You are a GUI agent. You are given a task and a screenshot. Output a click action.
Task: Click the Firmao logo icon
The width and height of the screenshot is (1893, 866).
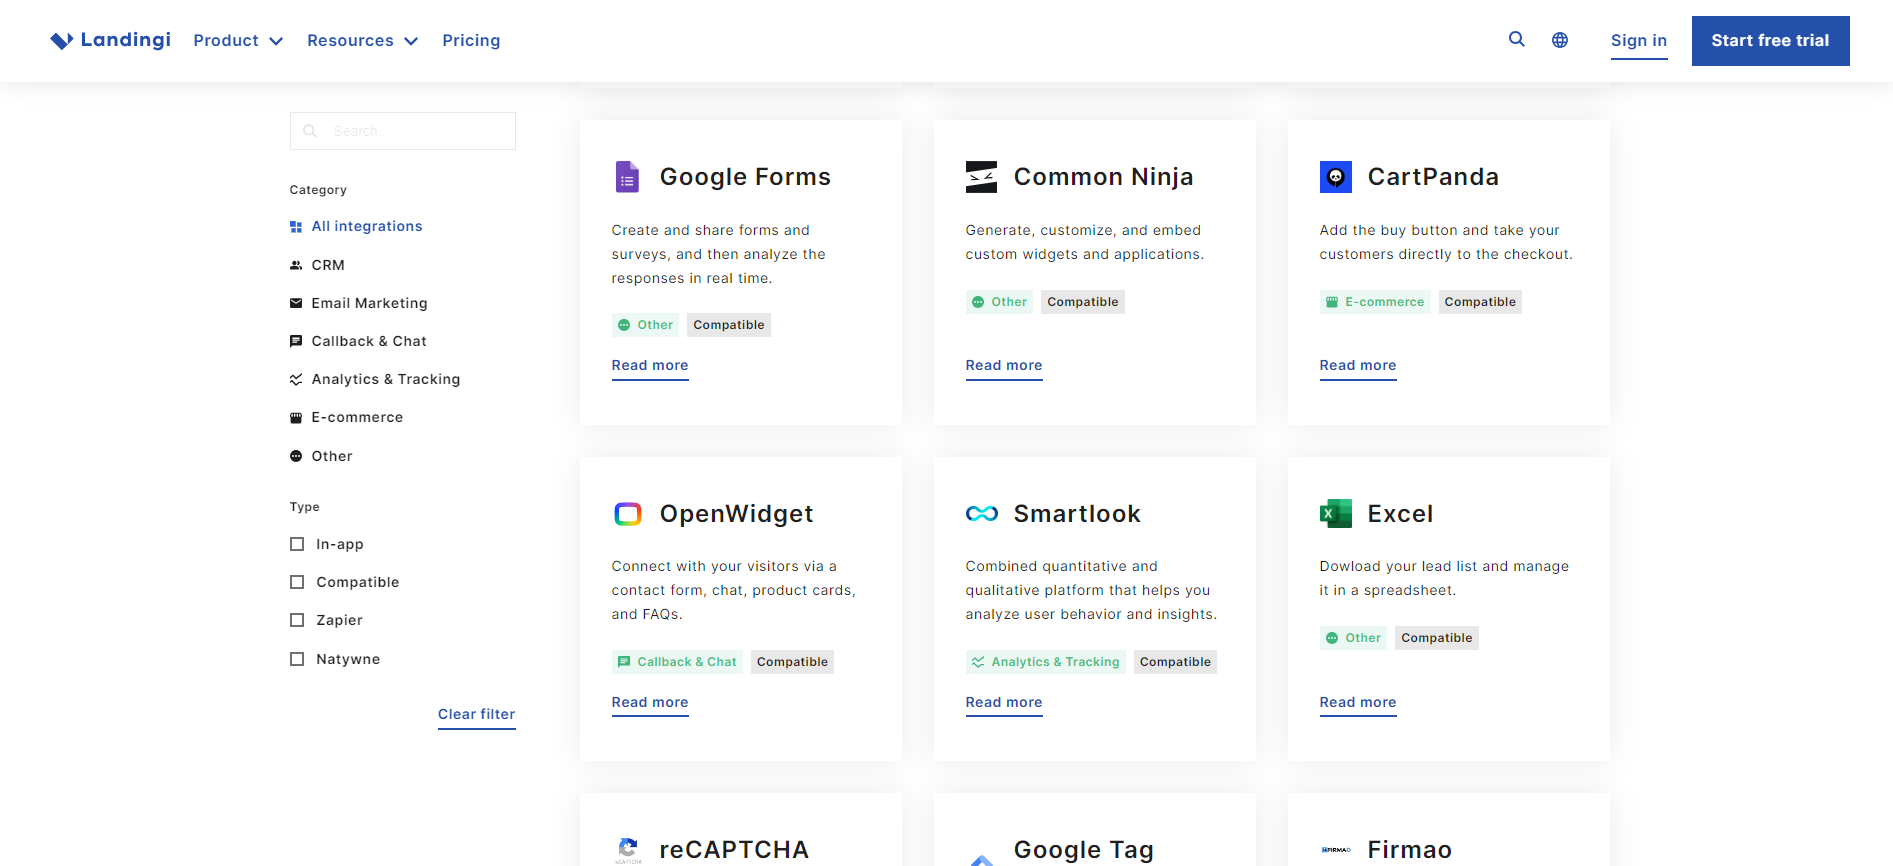click(x=1335, y=850)
